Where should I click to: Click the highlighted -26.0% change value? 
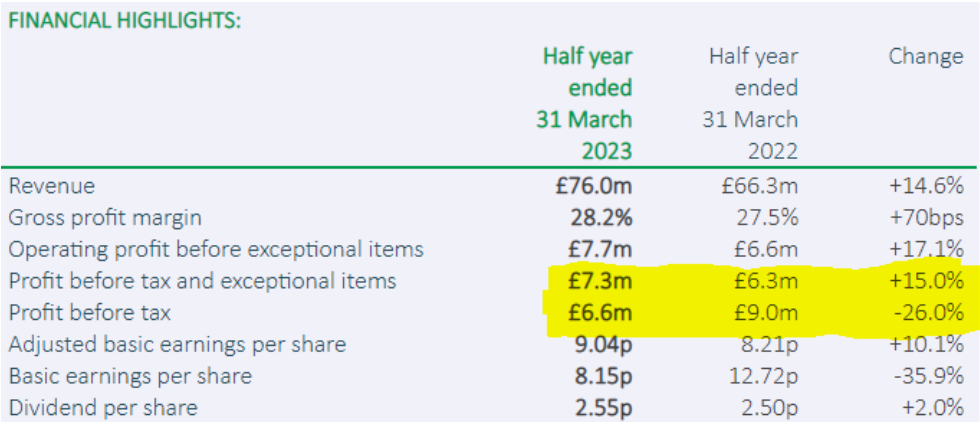point(929,313)
